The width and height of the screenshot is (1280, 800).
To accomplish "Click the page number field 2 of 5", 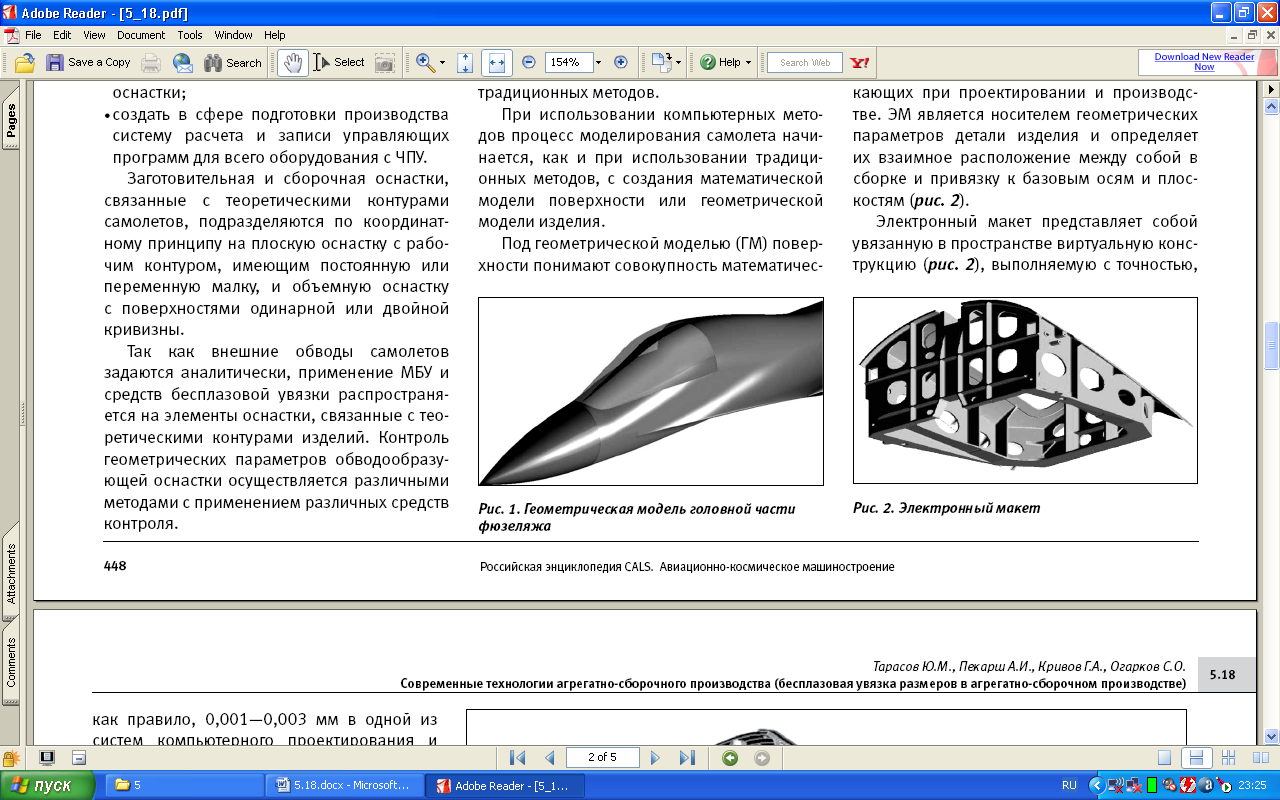I will pyautogui.click(x=602, y=757).
